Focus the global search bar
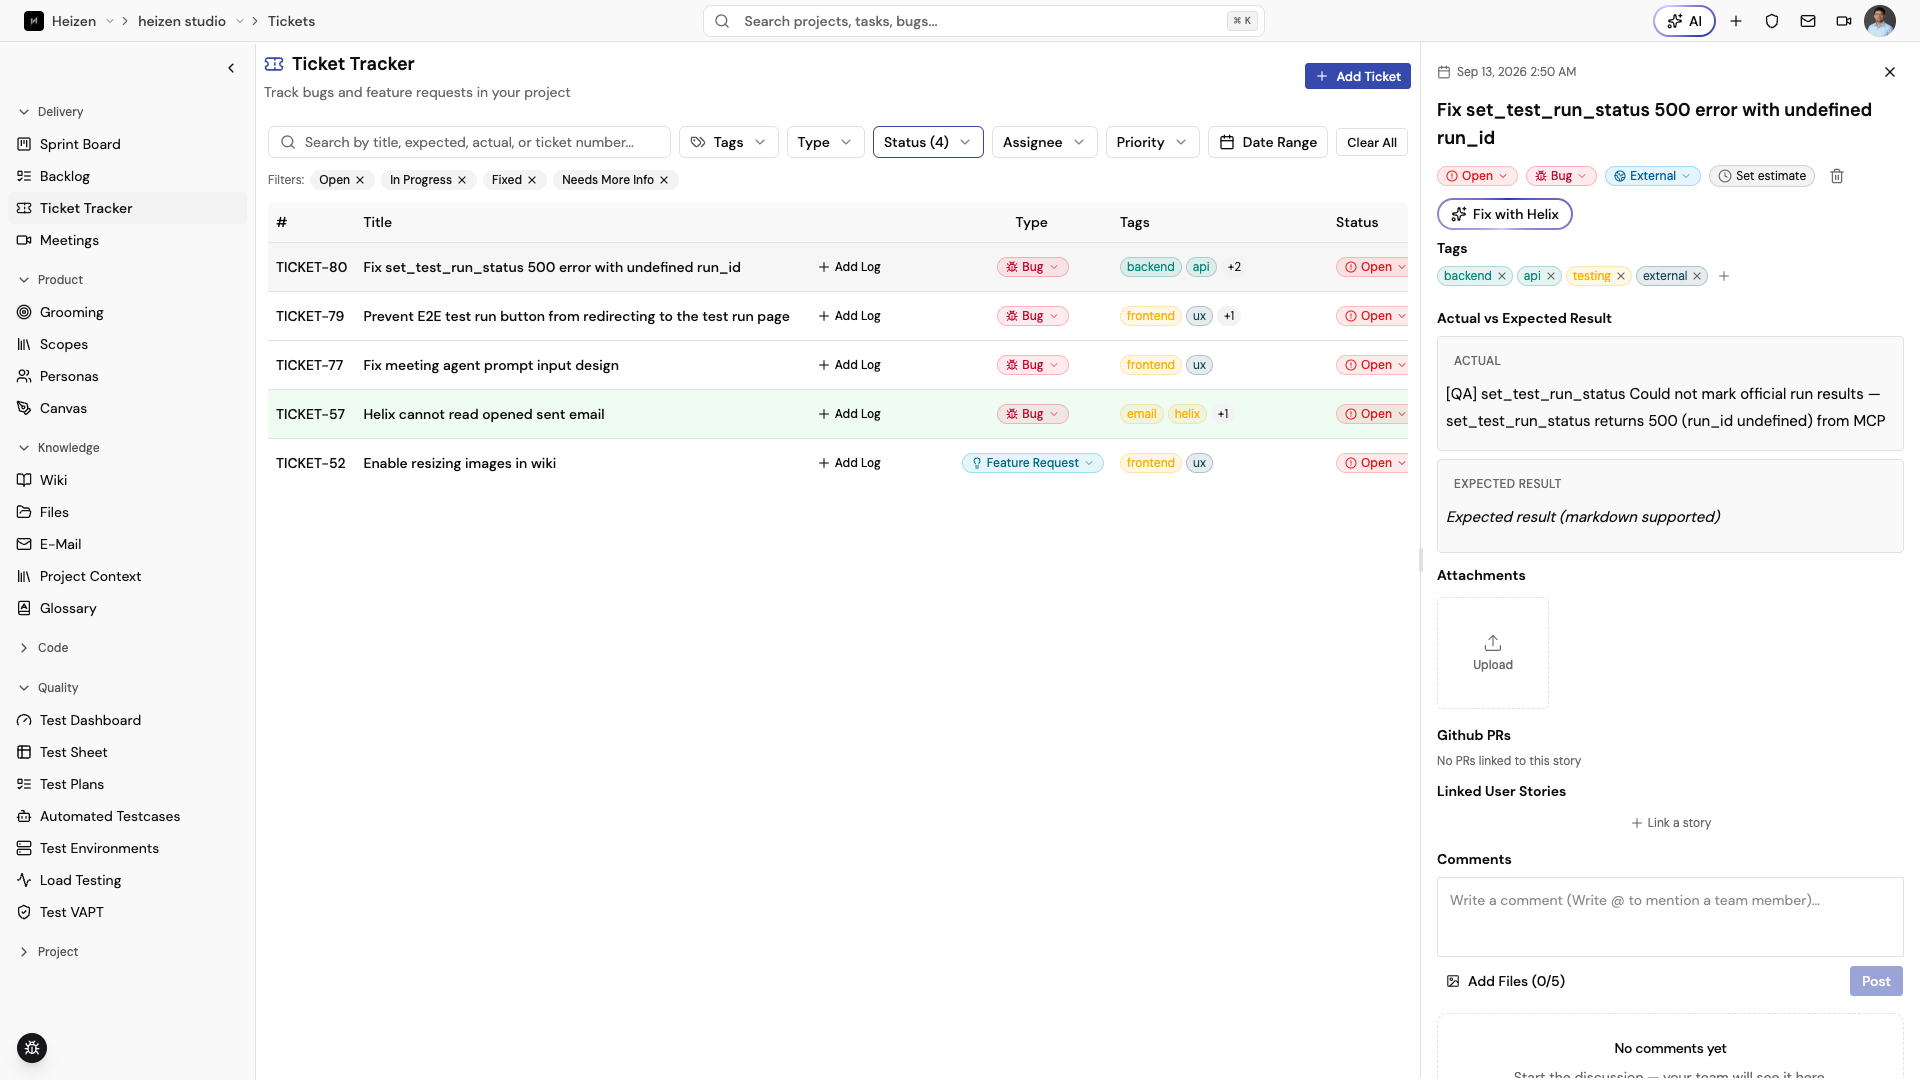The width and height of the screenshot is (1920, 1080). pos(983,21)
